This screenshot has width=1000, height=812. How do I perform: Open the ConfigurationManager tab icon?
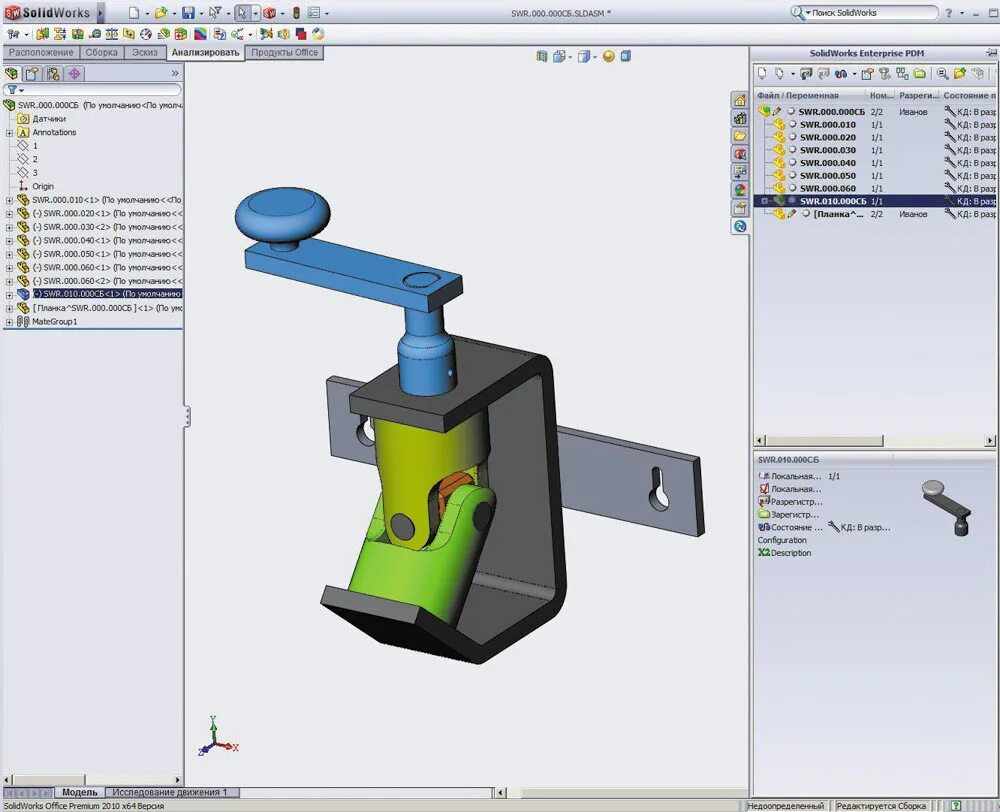[53, 73]
